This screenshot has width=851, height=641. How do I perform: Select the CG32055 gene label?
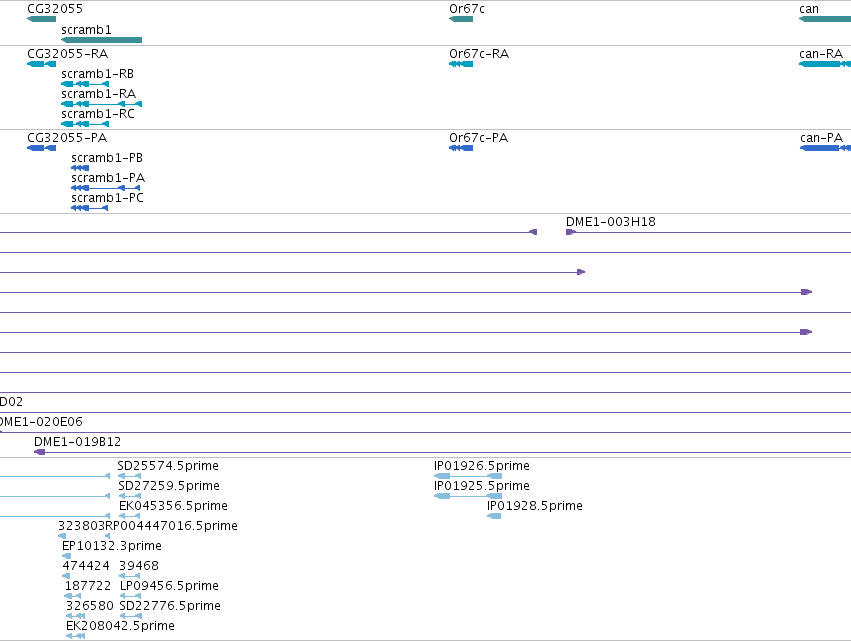[55, 9]
